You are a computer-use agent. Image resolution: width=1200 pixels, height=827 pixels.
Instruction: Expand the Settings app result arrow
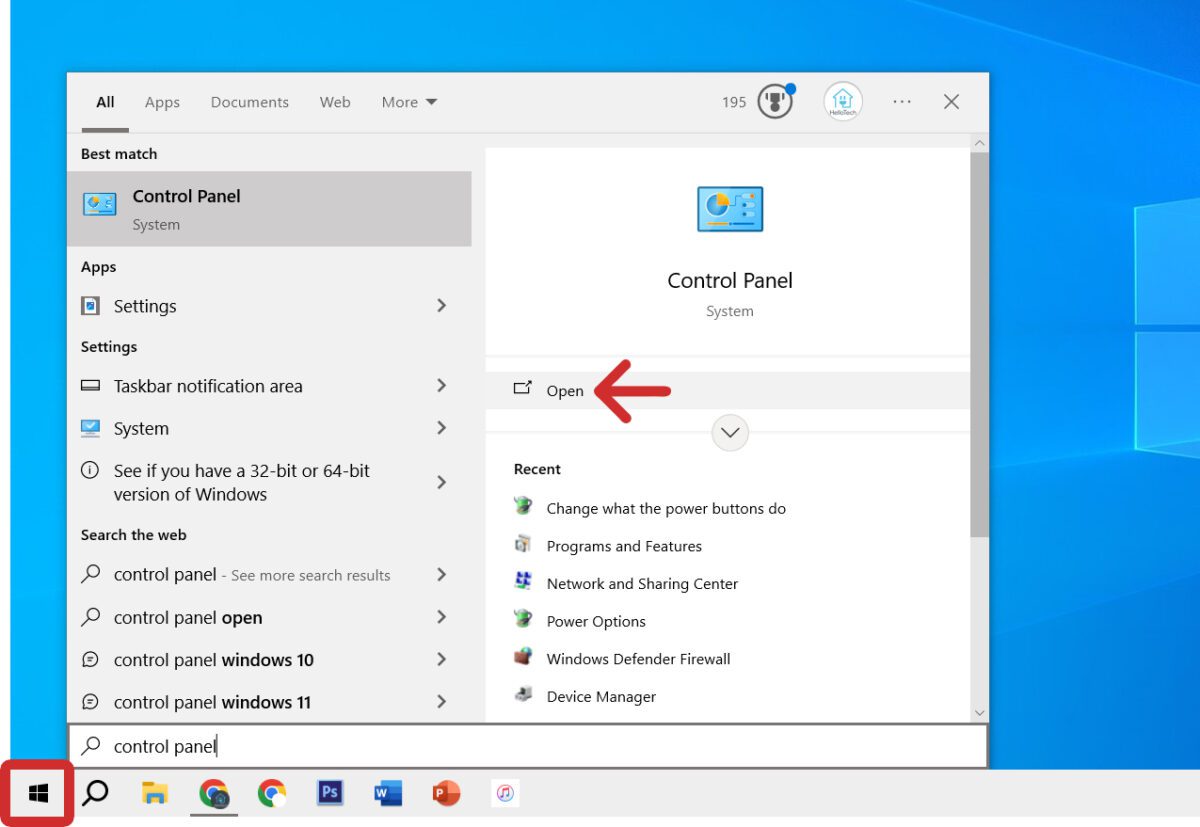coord(441,306)
